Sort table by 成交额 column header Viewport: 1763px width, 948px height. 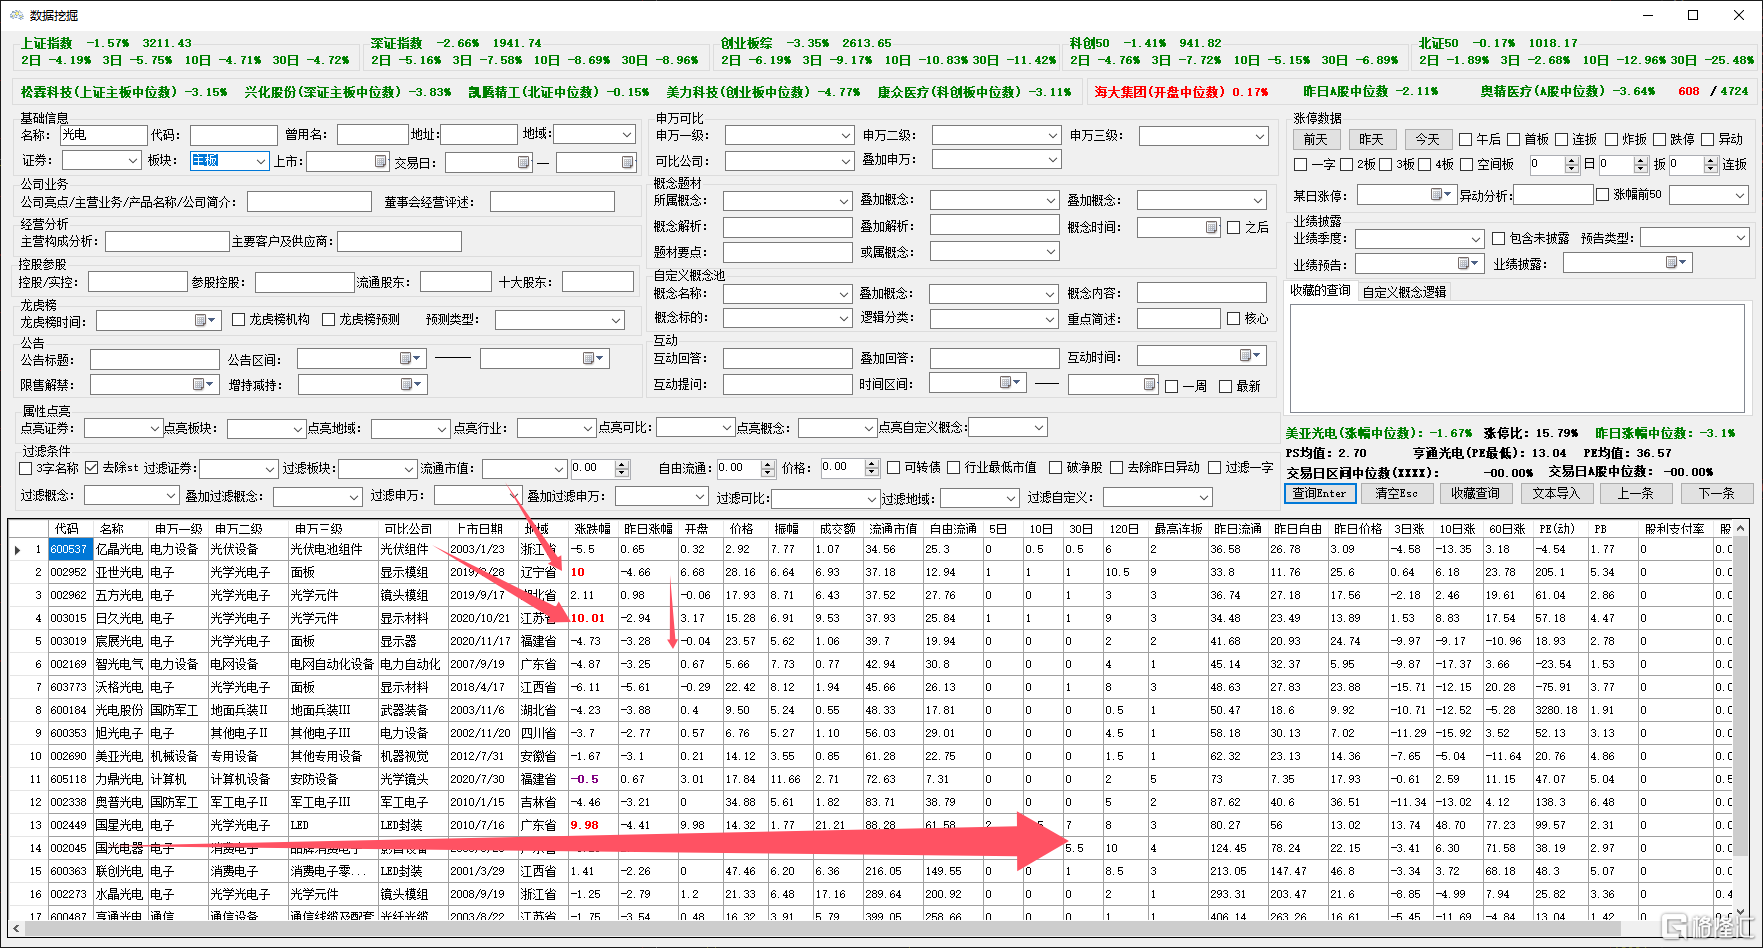837,528
